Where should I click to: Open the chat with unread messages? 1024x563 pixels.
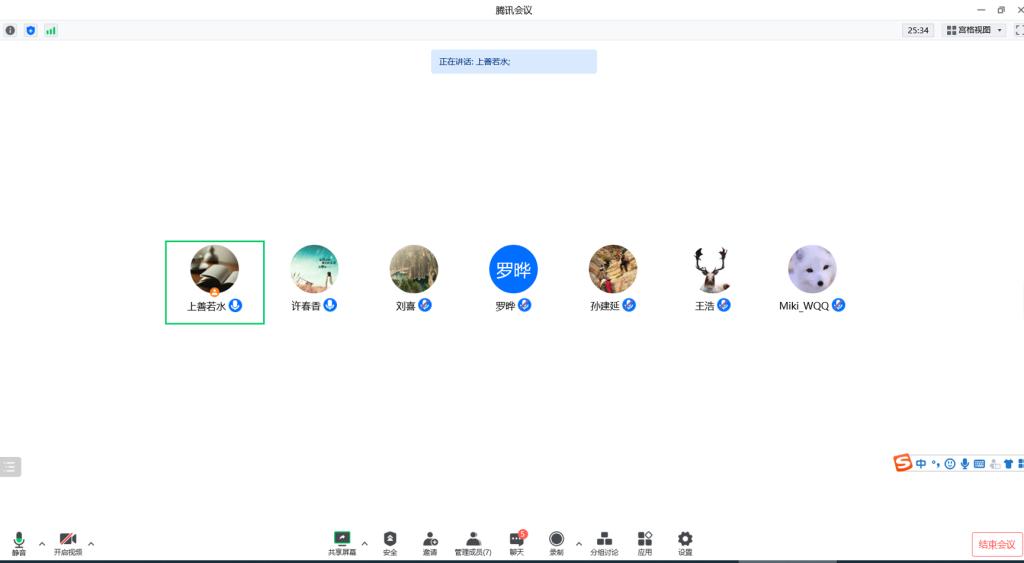coord(517,542)
